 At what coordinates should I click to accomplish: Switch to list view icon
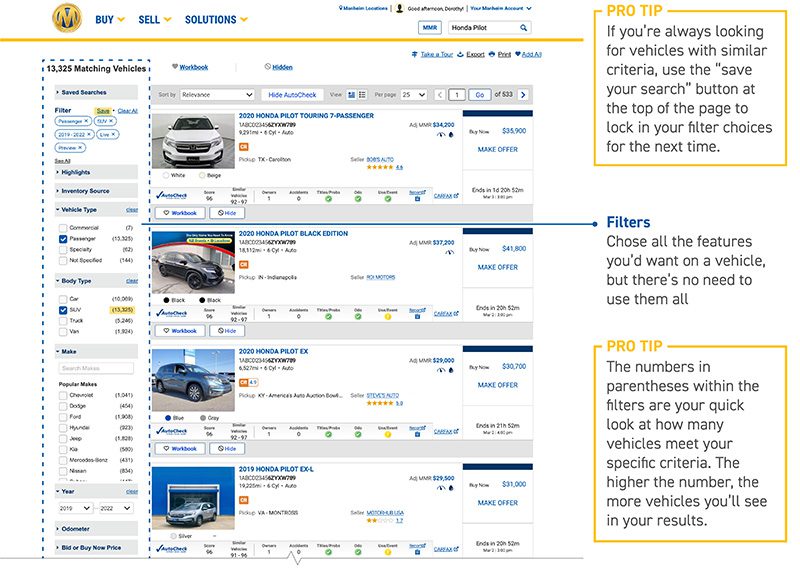[x=362, y=94]
